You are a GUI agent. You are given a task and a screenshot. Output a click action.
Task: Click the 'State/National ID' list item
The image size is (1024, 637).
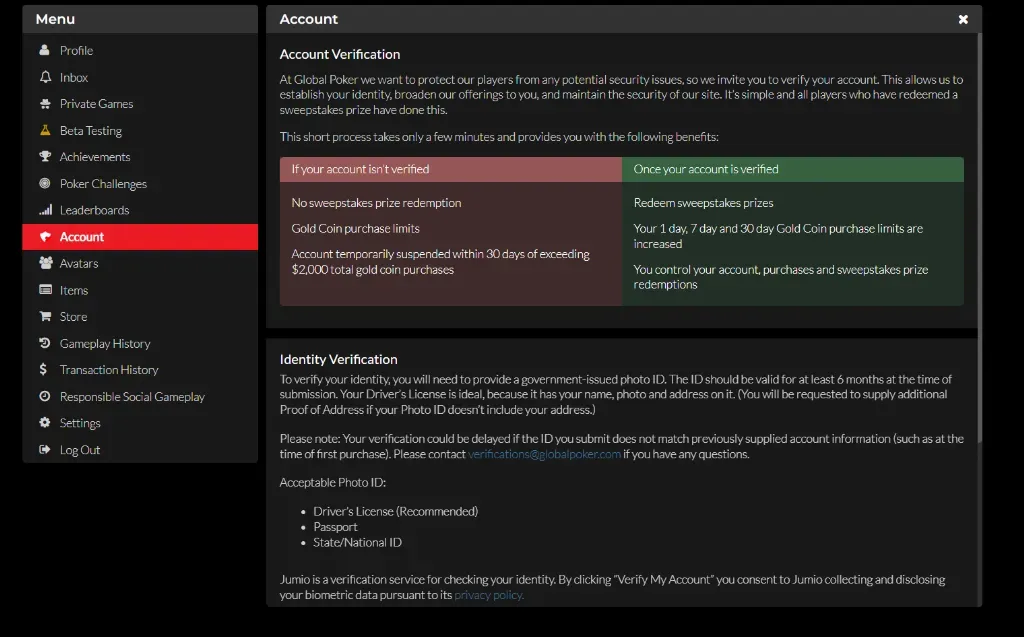[x=357, y=542]
